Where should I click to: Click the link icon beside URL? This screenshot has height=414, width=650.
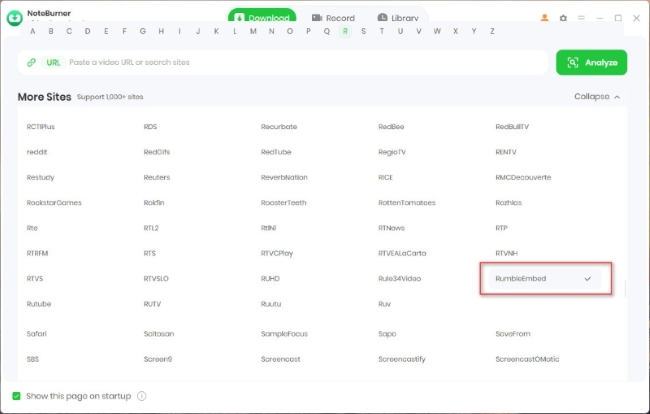(x=32, y=63)
